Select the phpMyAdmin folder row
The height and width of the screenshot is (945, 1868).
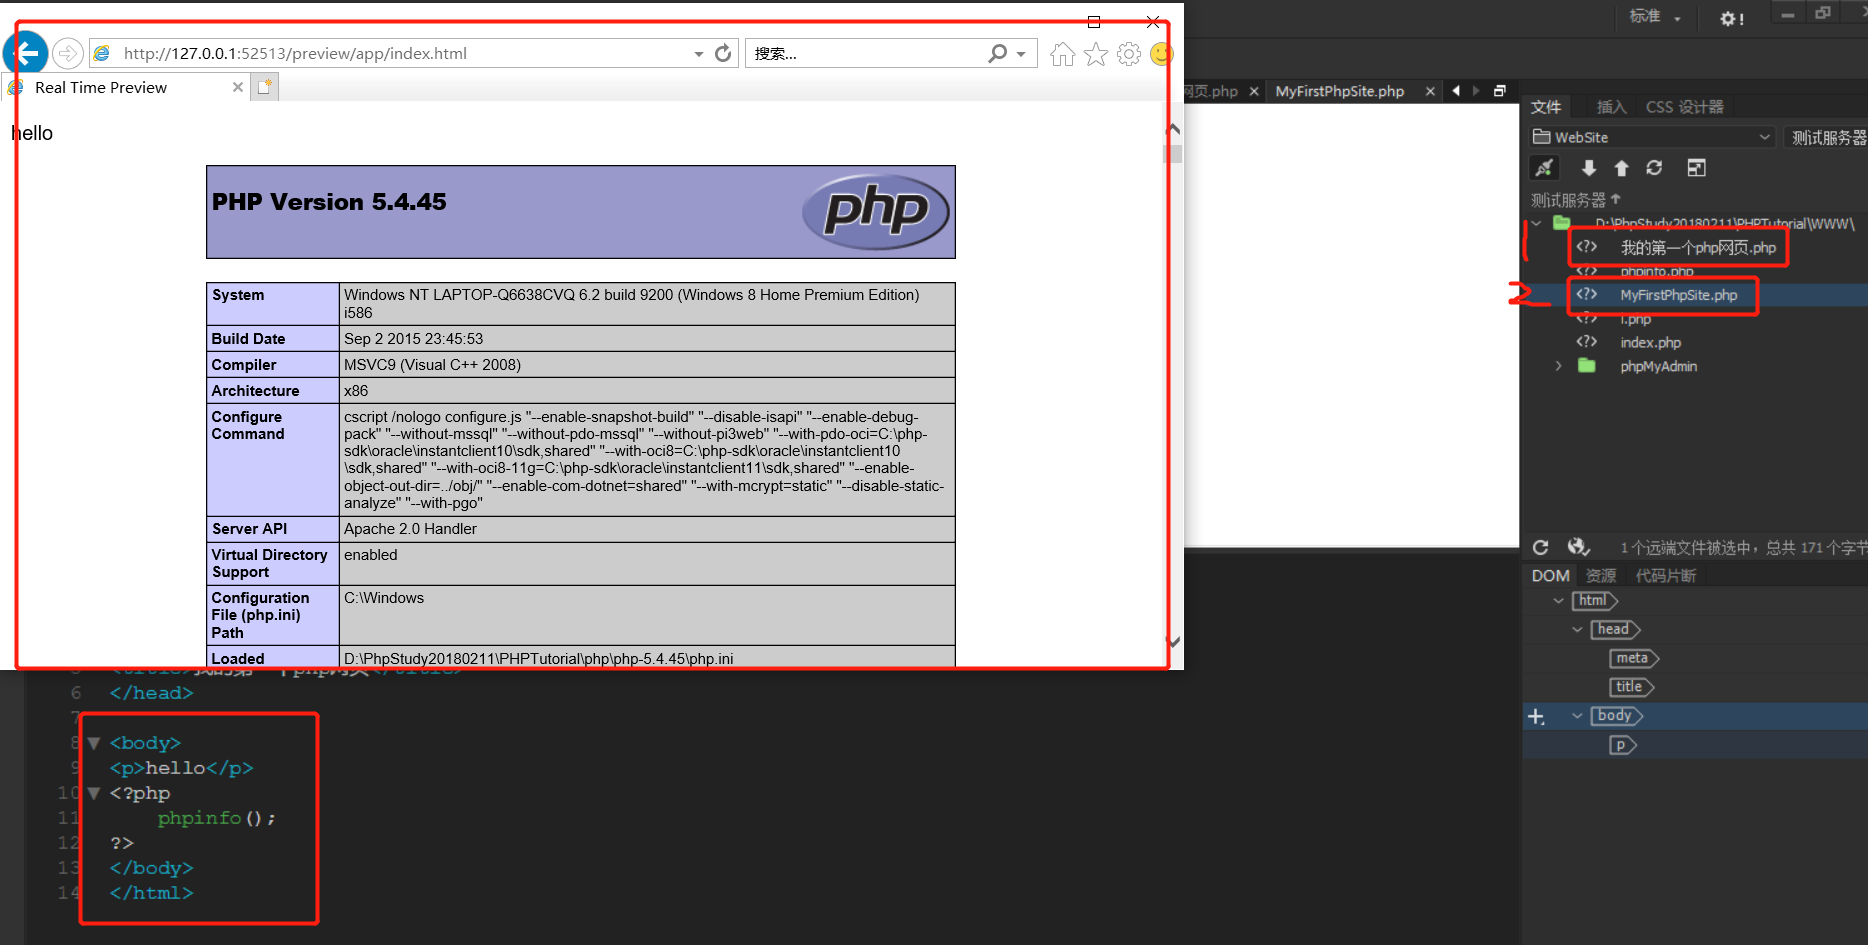[1659, 366]
